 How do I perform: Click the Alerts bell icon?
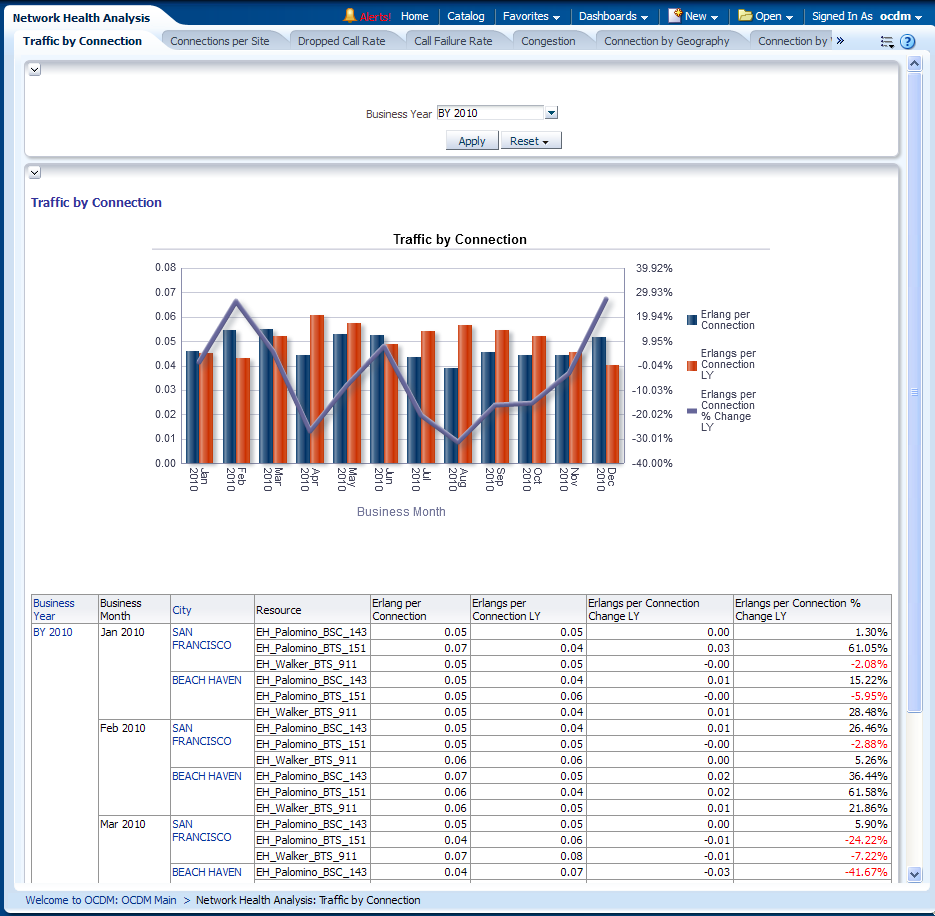tap(350, 16)
